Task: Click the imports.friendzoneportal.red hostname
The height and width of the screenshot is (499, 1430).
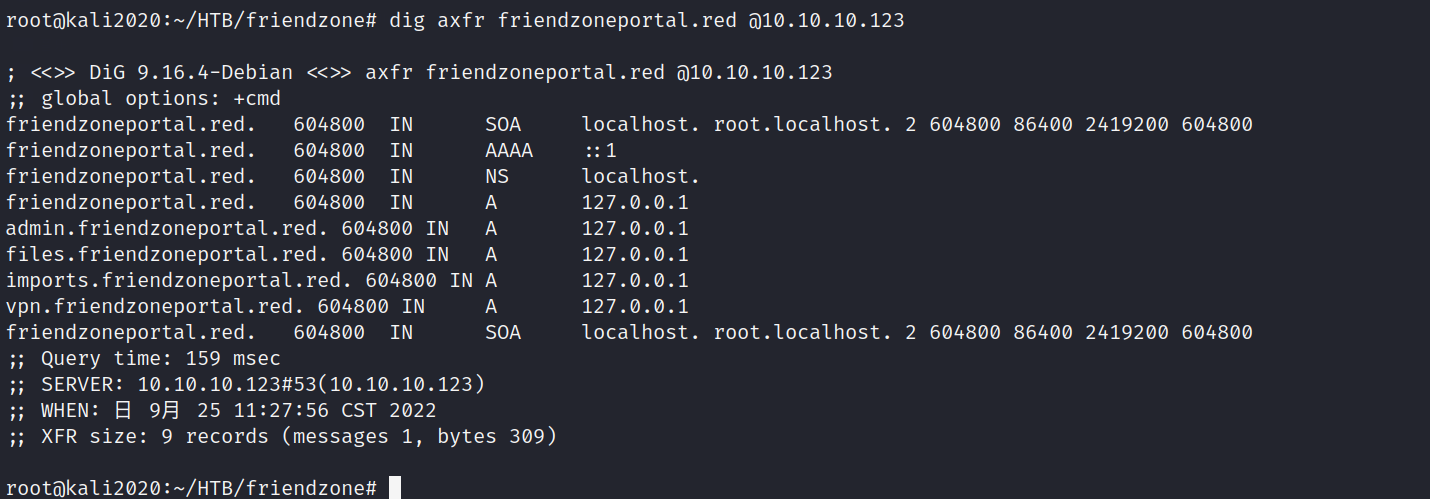Action: click(x=179, y=281)
